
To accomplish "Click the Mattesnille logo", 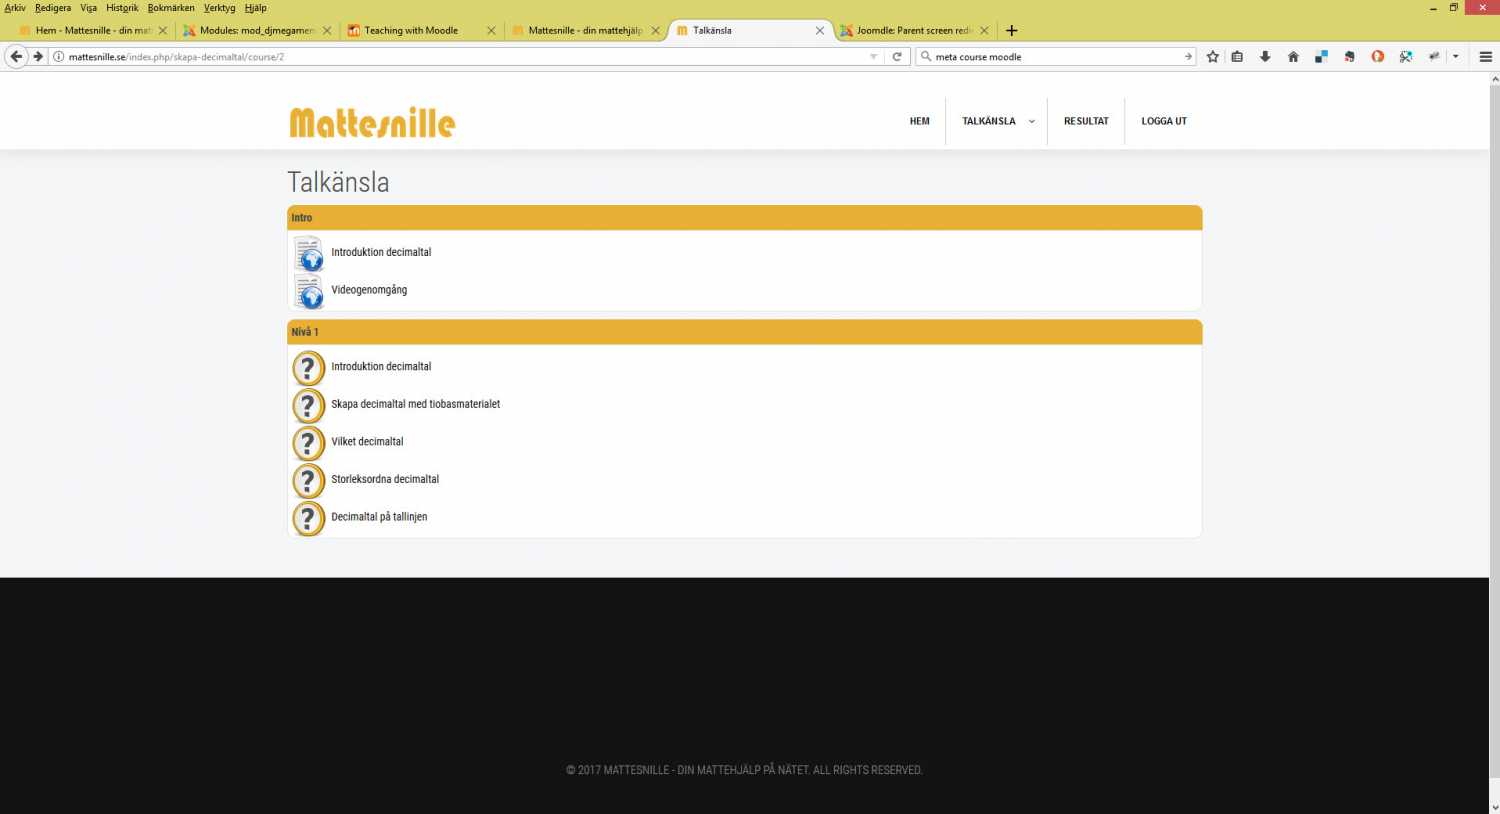I will click(x=372, y=122).
